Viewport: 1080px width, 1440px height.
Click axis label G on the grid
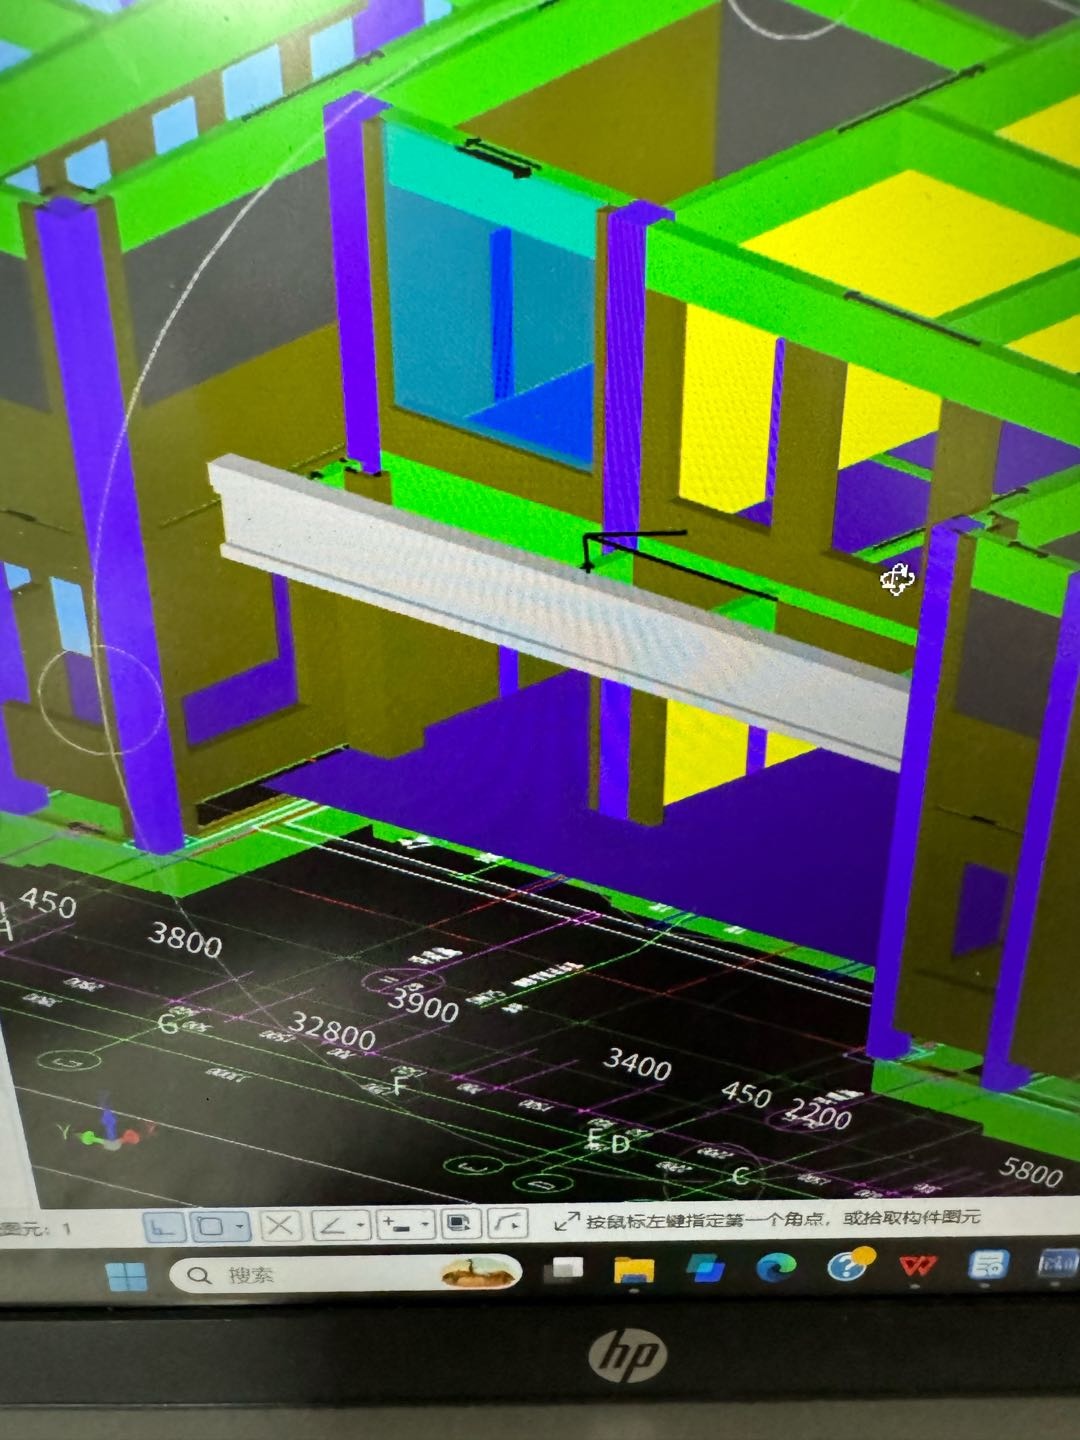(x=168, y=1024)
